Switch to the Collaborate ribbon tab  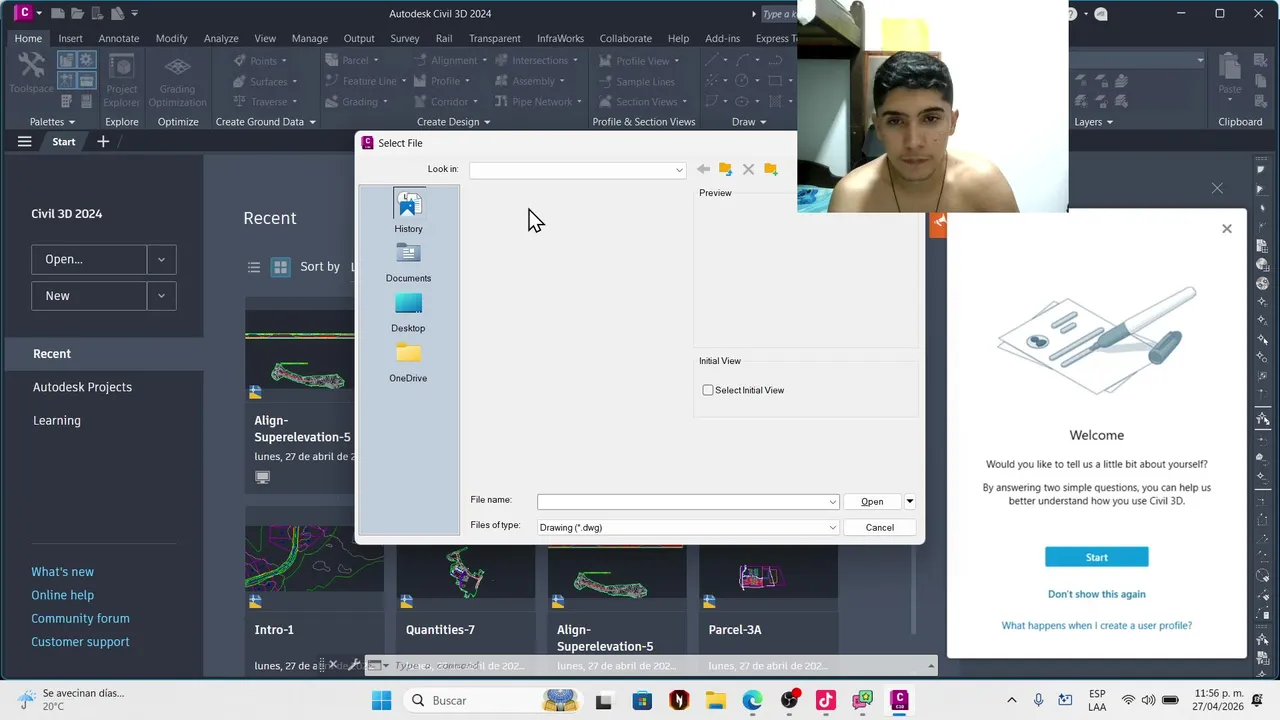(x=626, y=38)
